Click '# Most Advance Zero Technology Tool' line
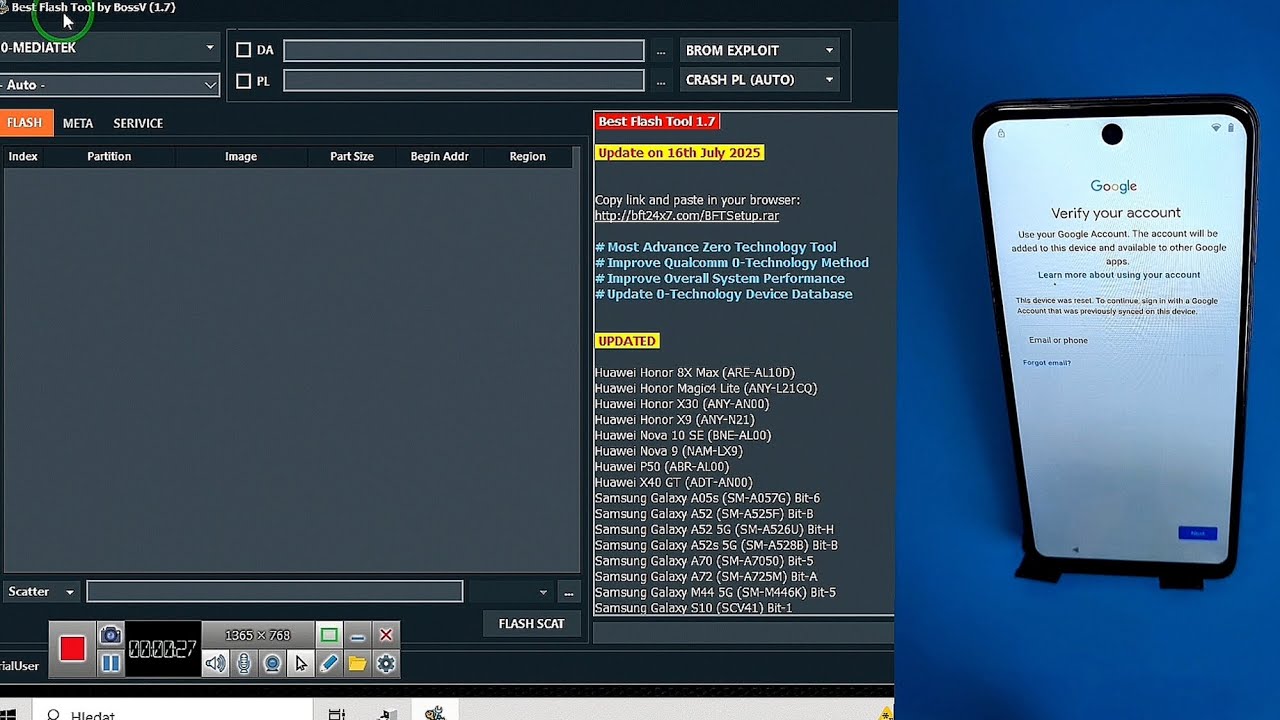1280x720 pixels. click(716, 247)
